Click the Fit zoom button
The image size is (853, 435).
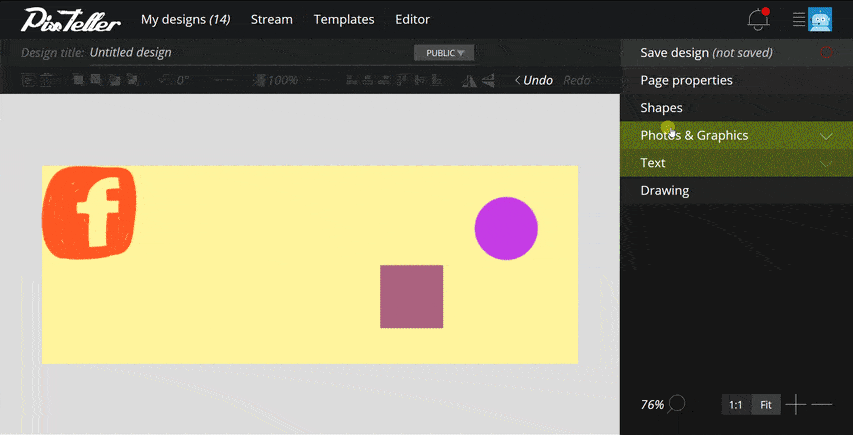point(766,405)
